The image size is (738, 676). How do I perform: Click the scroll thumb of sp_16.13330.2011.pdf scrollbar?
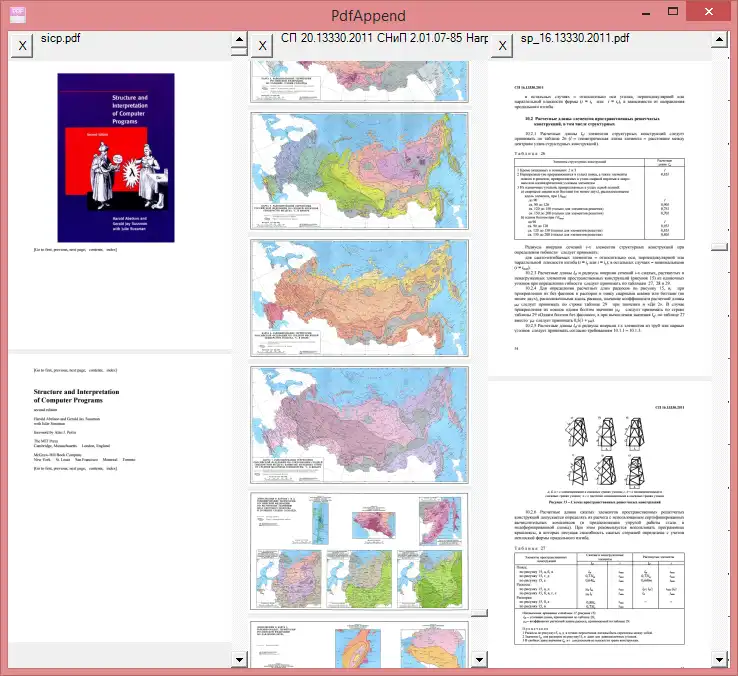719,247
